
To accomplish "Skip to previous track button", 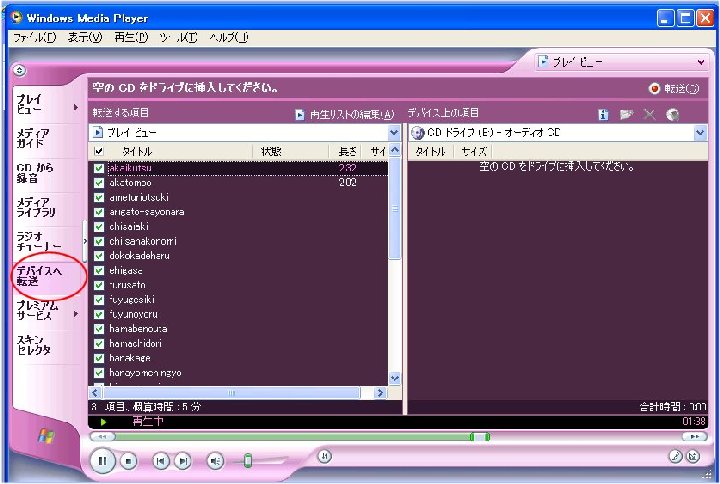I will [161, 461].
